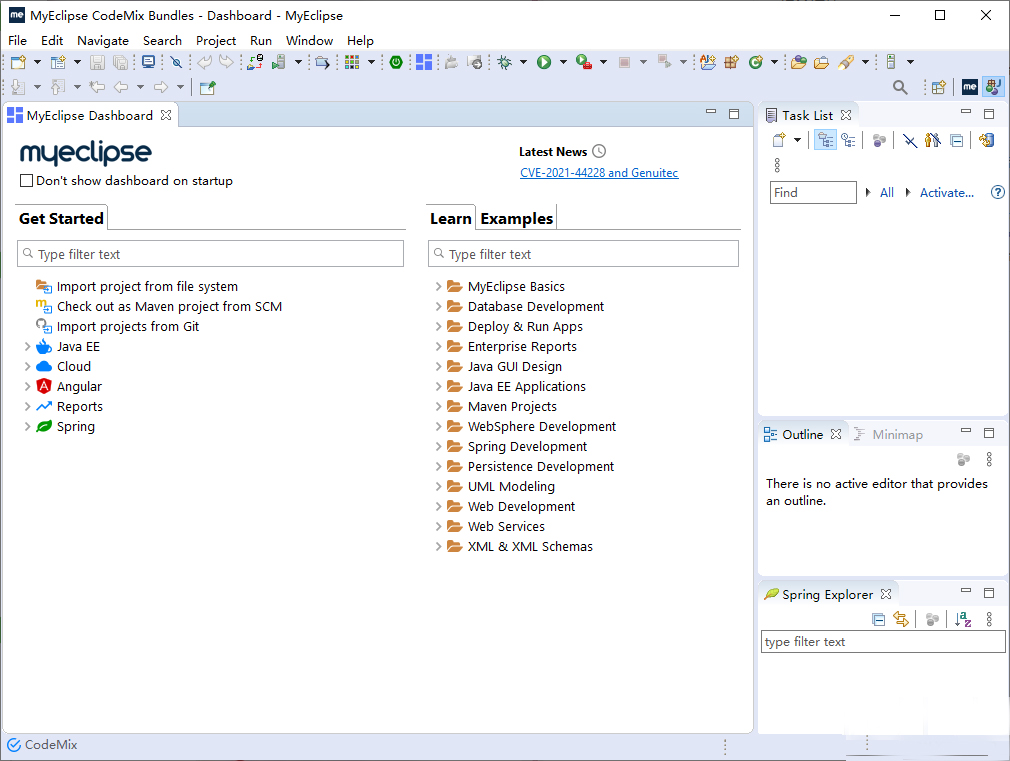Click the Task List help icon
This screenshot has height=761, width=1010.
tap(997, 192)
